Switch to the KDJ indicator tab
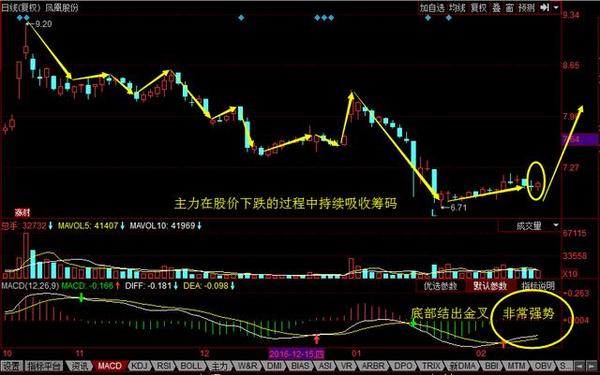Image resolution: width=600 pixels, height=375 pixels. (x=140, y=366)
